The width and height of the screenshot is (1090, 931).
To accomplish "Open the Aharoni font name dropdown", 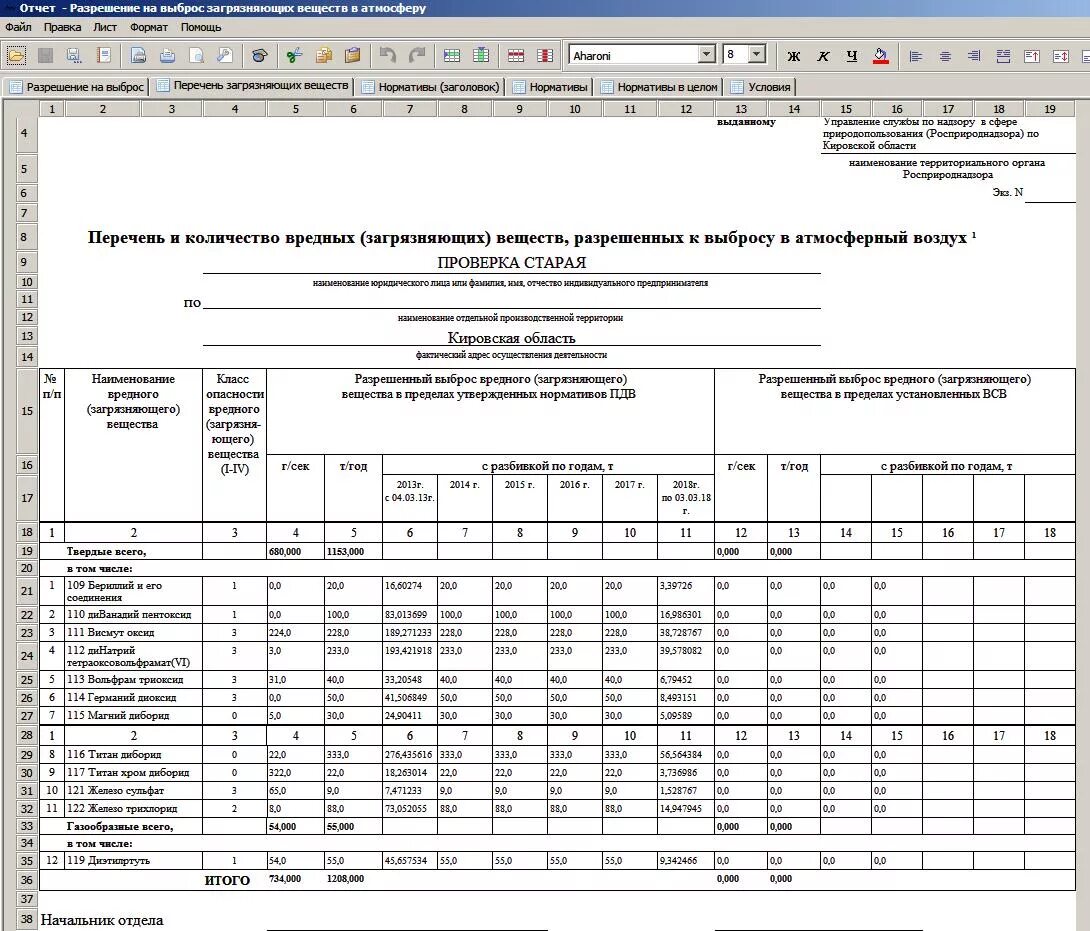I will click(x=706, y=54).
